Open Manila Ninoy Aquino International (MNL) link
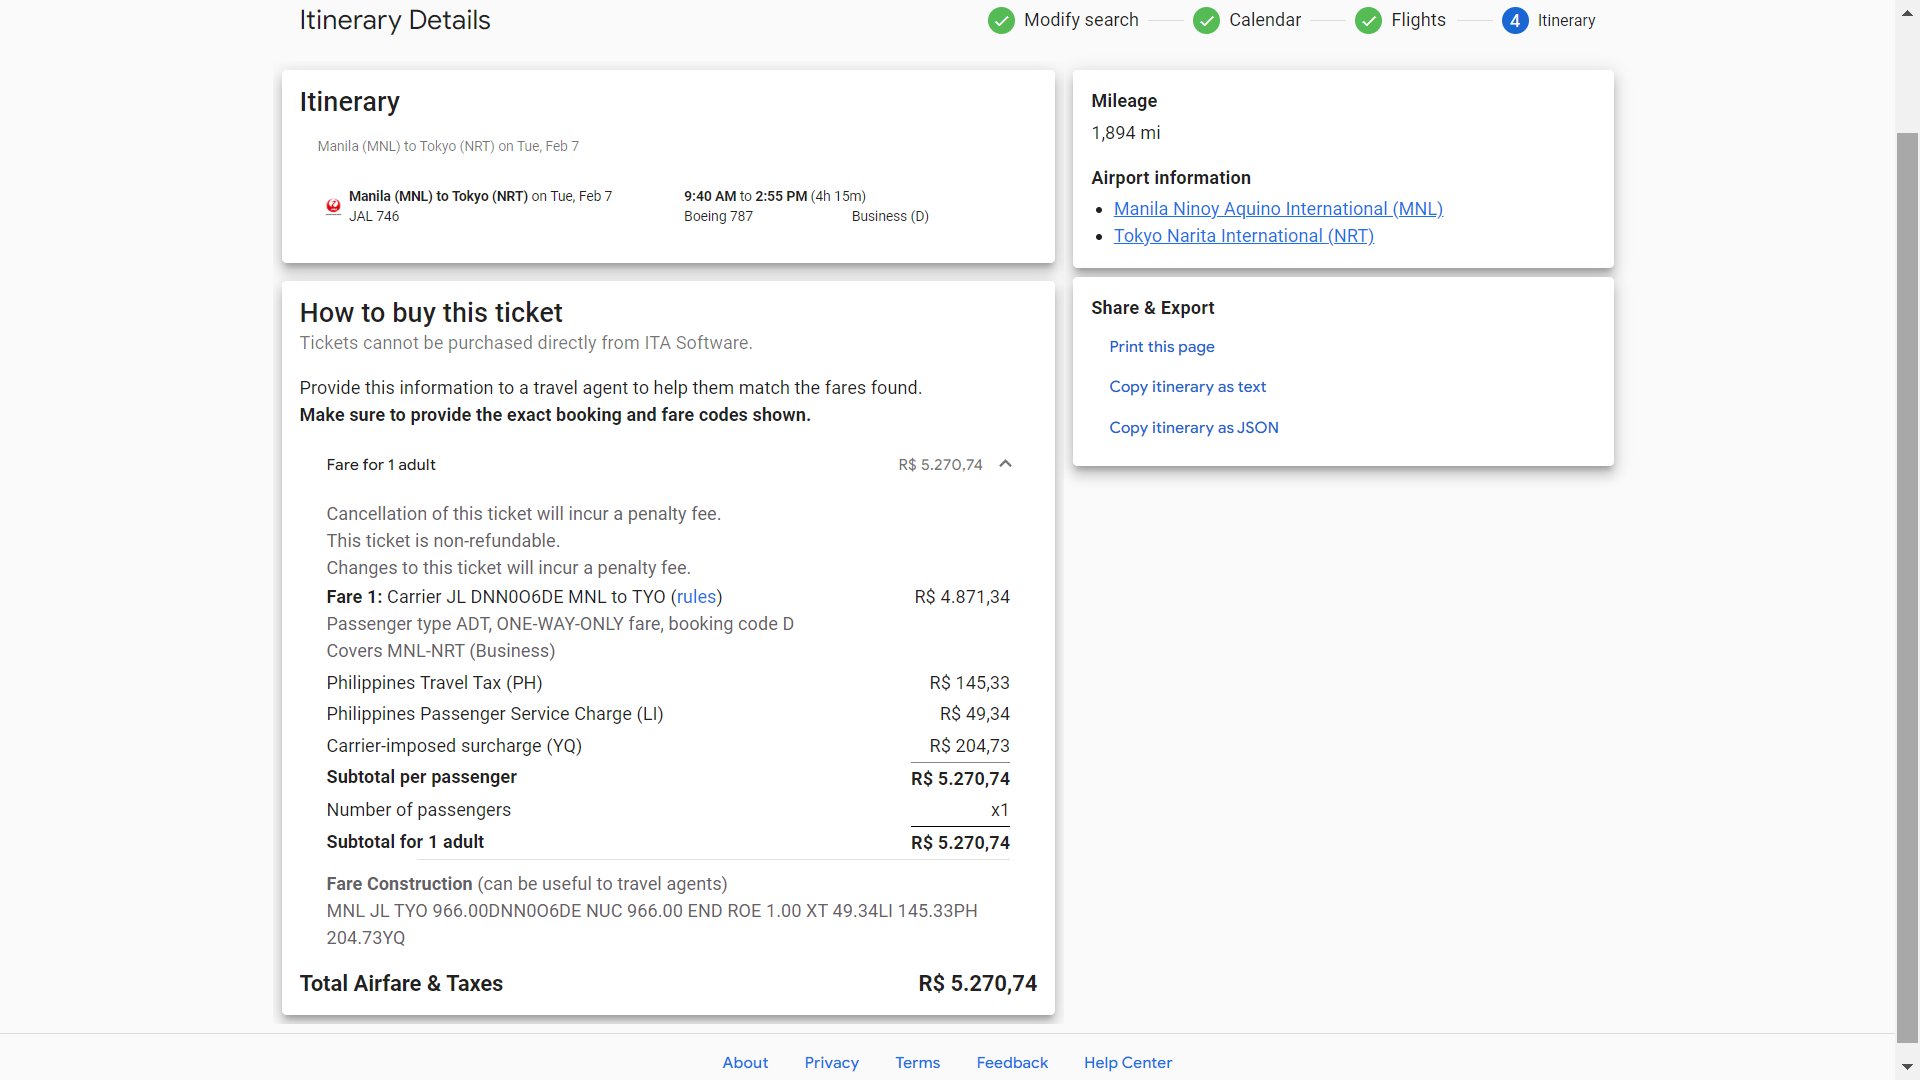The height and width of the screenshot is (1080, 1920). [1278, 209]
